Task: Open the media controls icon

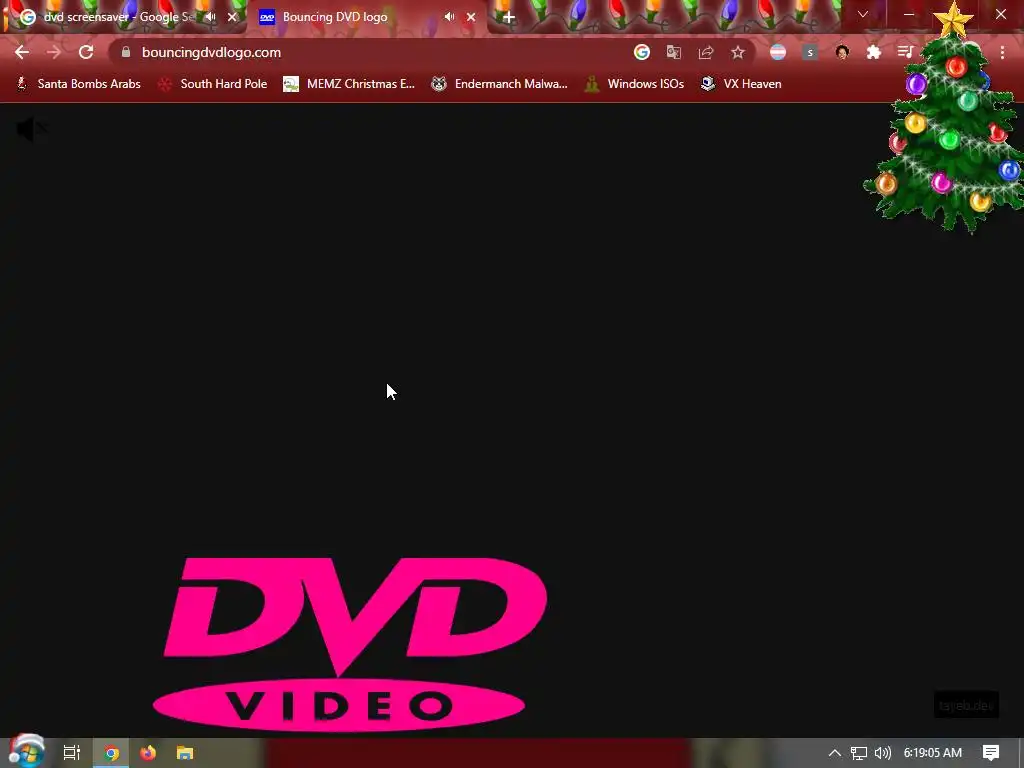Action: (x=905, y=52)
